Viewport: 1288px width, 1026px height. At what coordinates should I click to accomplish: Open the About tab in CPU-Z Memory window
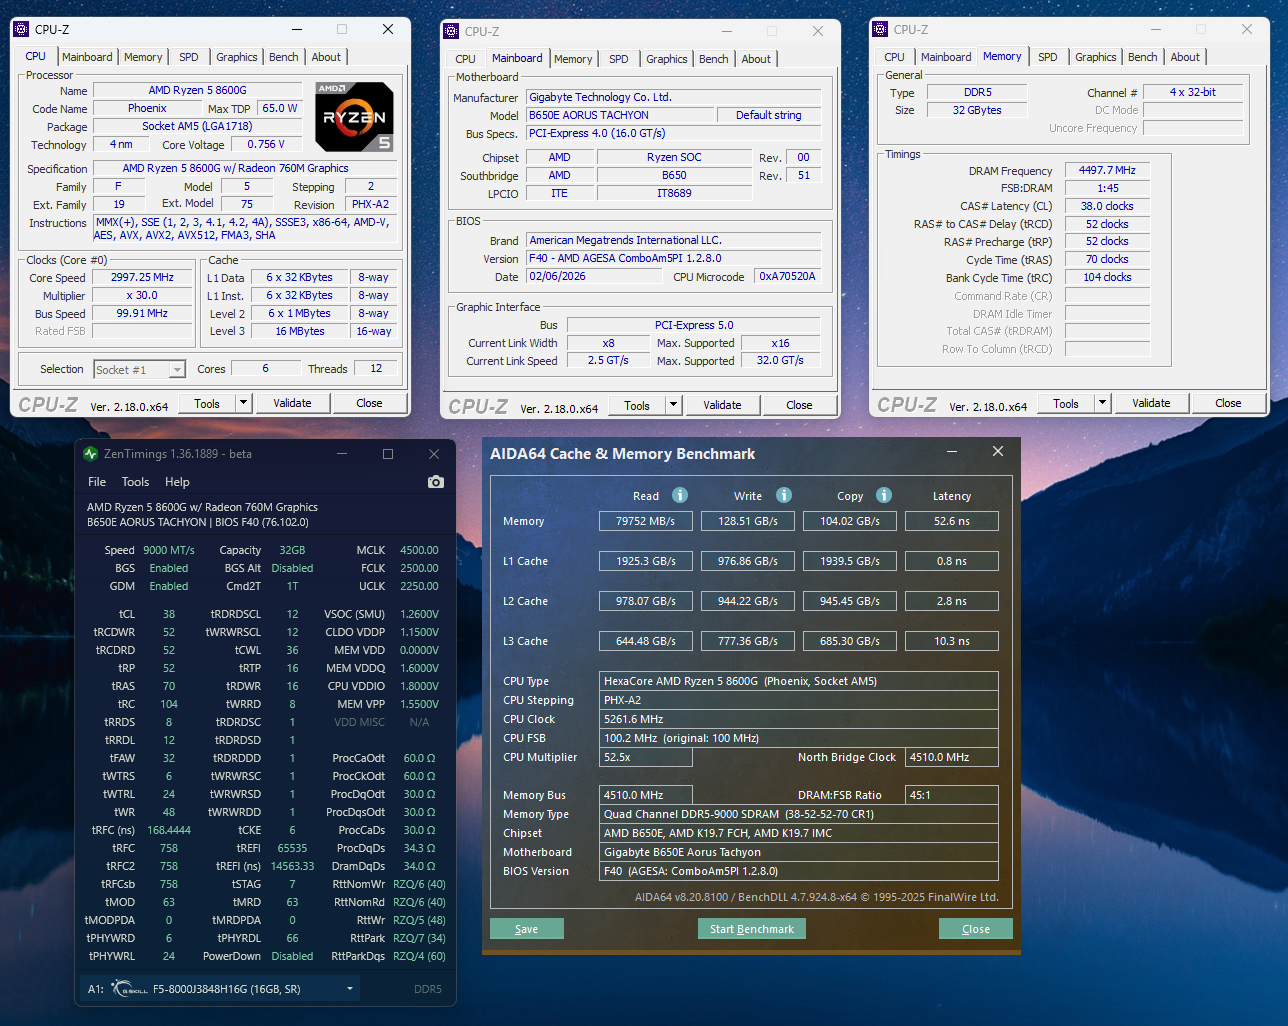[x=1185, y=57]
